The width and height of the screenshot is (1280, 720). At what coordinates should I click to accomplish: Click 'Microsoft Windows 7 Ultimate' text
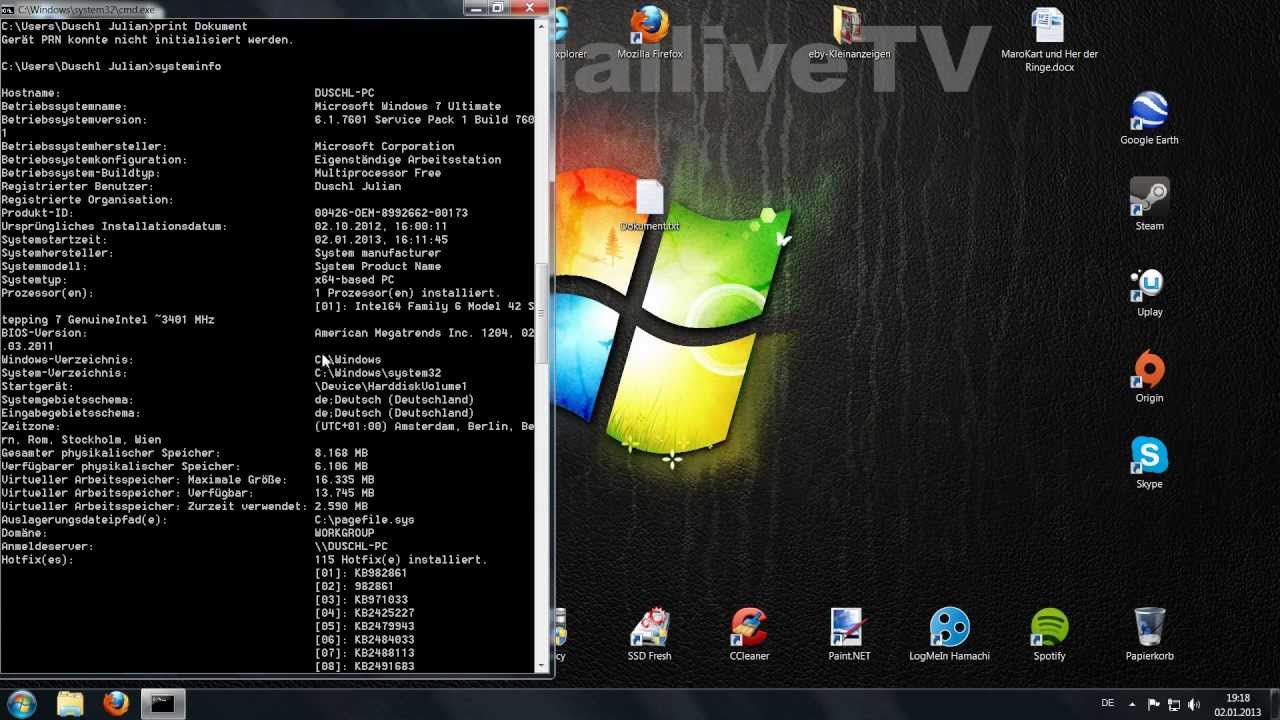(408, 106)
